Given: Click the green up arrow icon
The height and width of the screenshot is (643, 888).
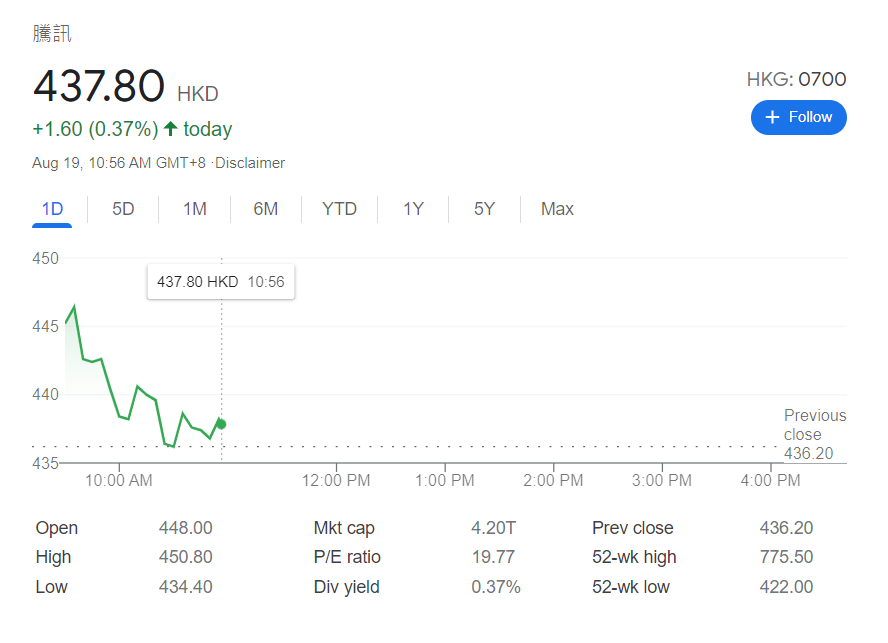Looking at the screenshot, I should click(x=170, y=129).
